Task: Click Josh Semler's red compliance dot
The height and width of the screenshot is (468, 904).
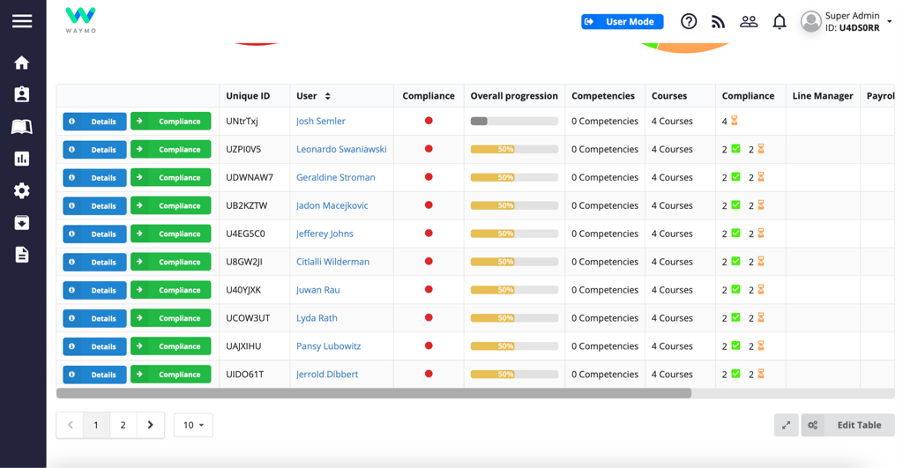Action: click(428, 120)
